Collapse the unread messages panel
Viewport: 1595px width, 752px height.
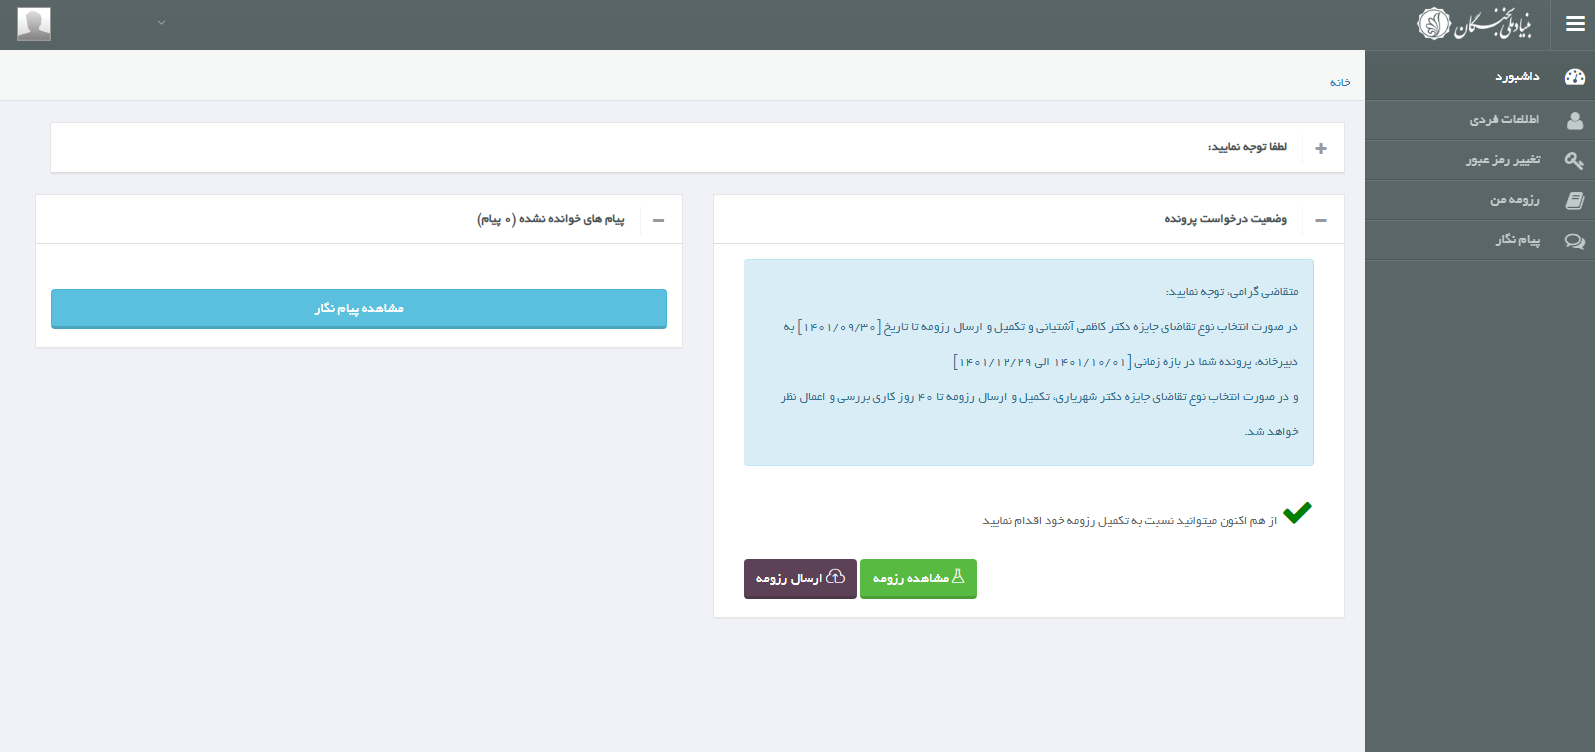658,220
